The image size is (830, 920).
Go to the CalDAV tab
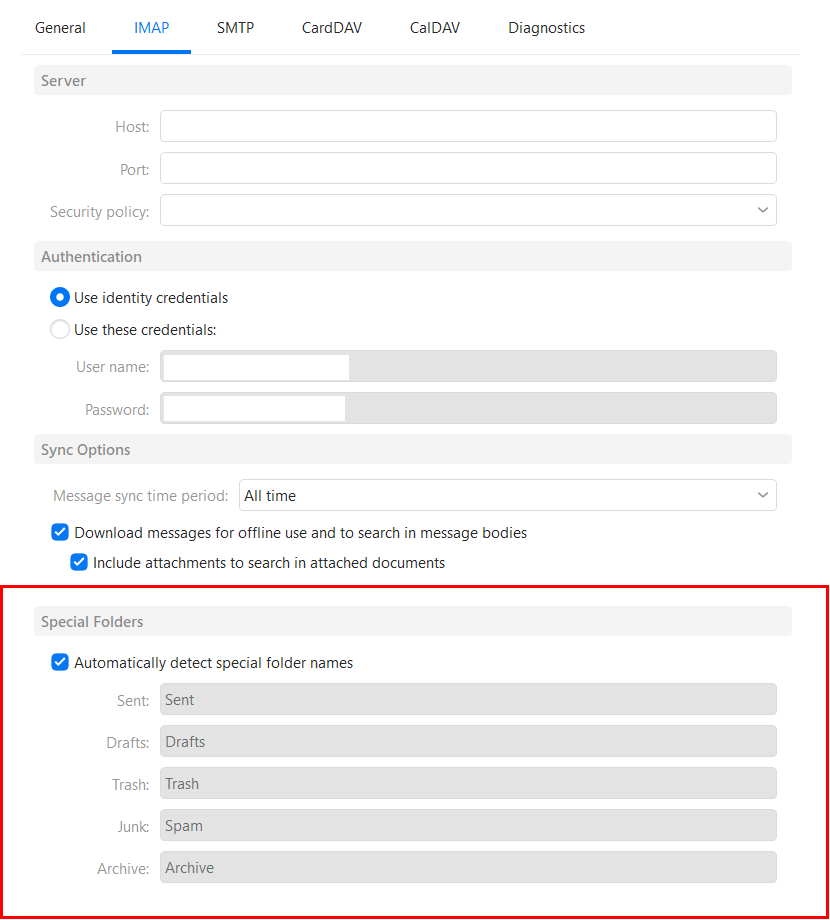[435, 28]
